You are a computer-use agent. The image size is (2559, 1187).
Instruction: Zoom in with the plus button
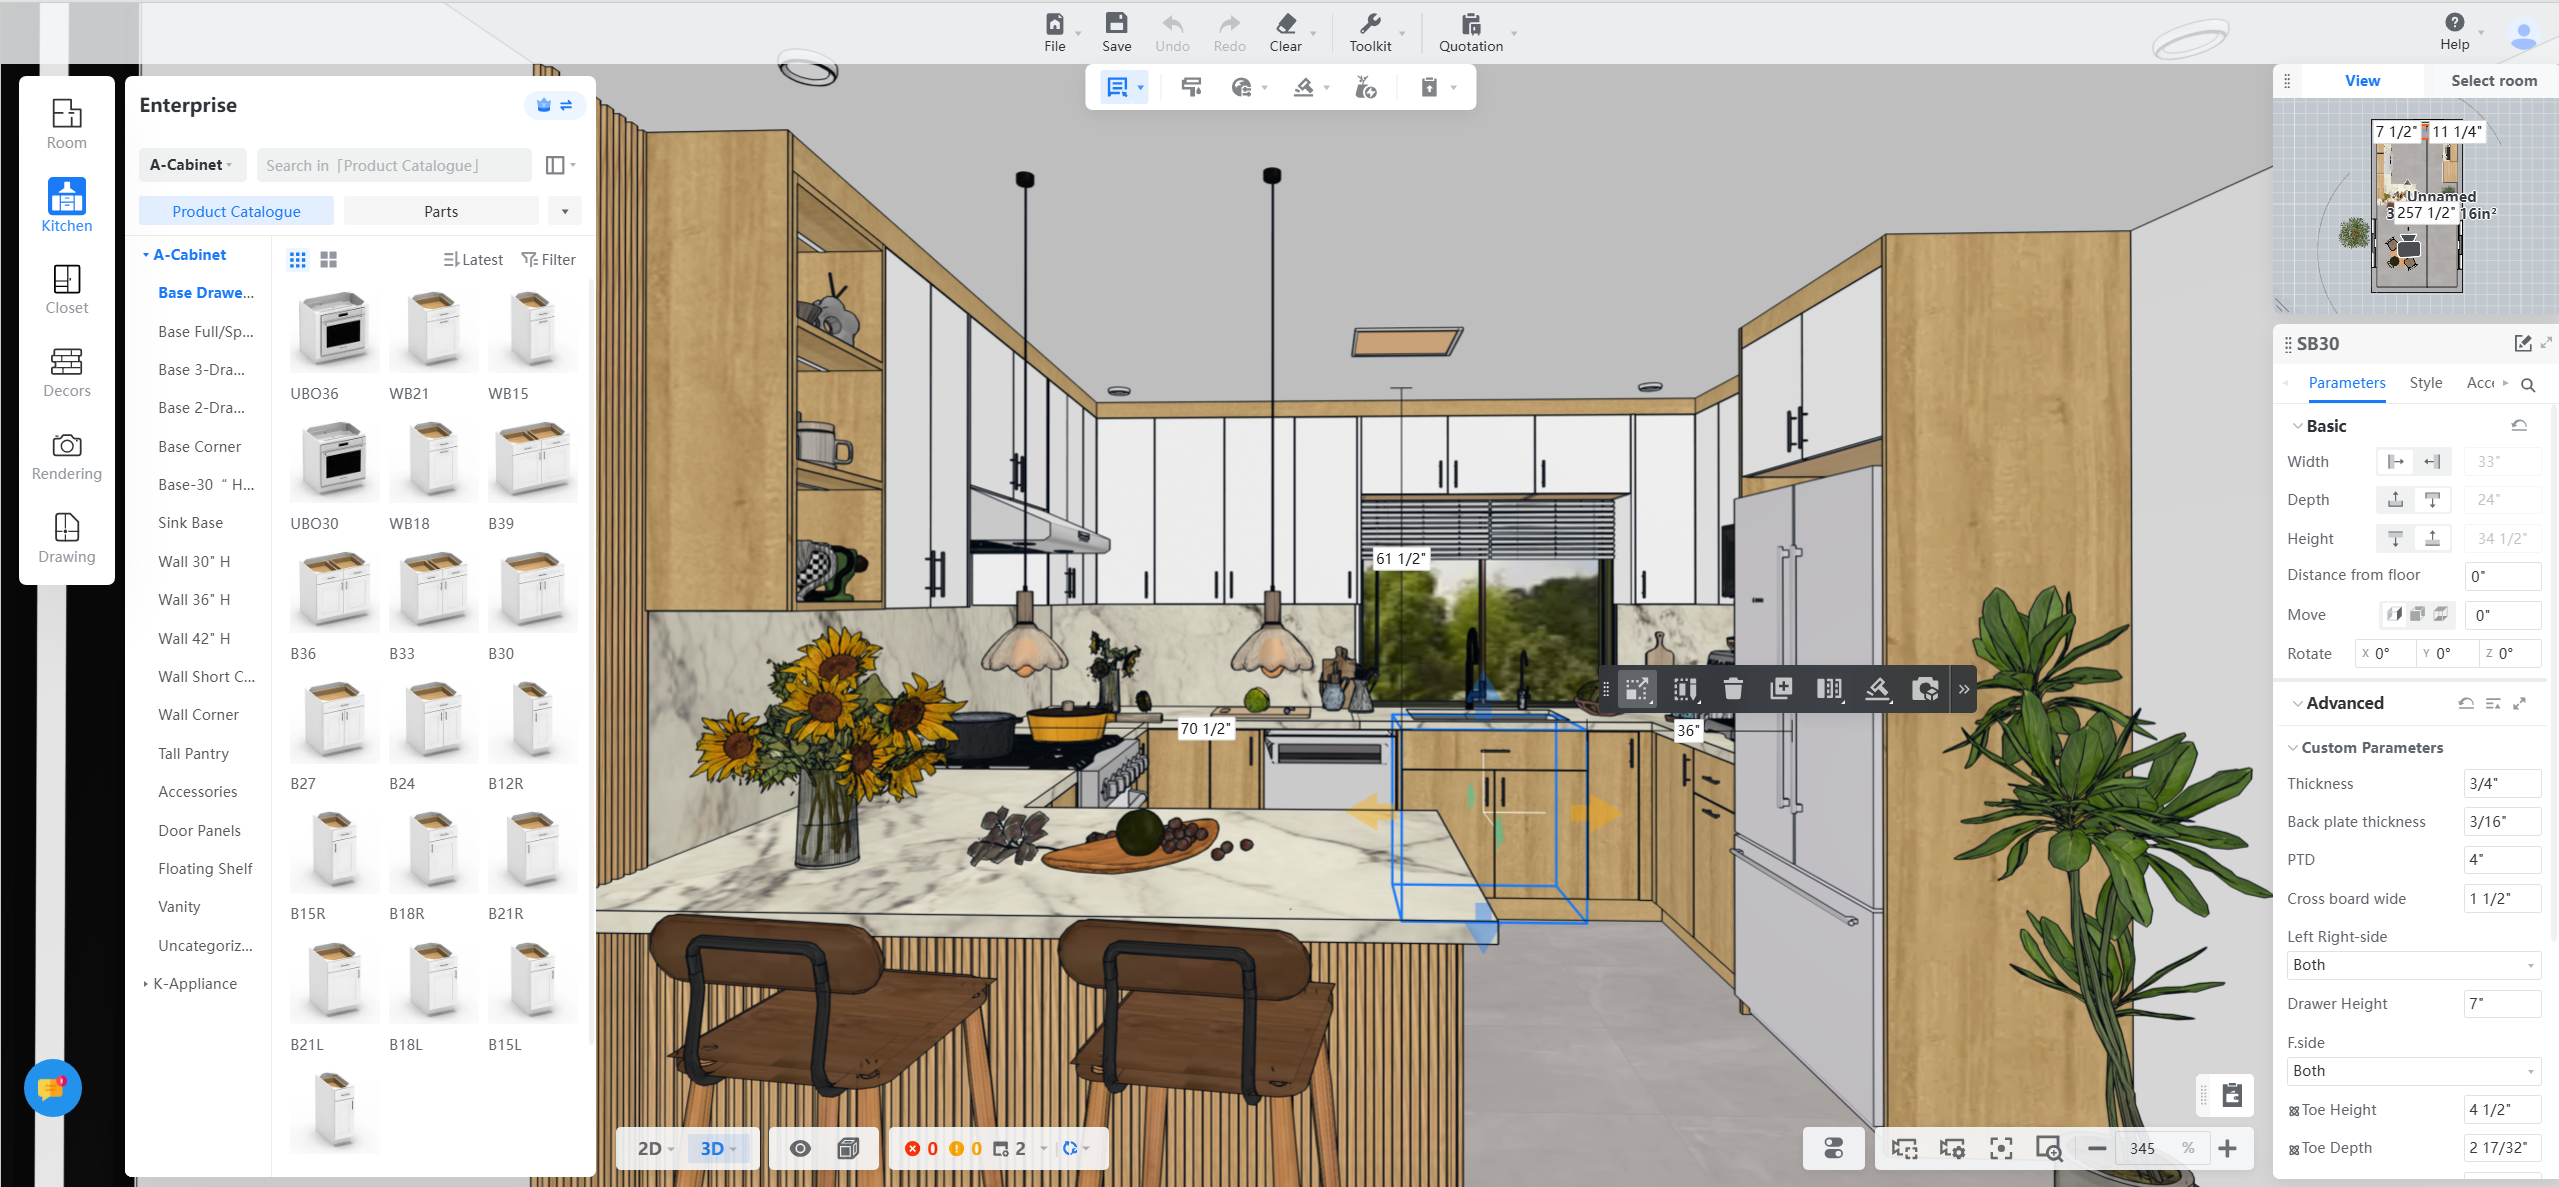[x=2227, y=1148]
